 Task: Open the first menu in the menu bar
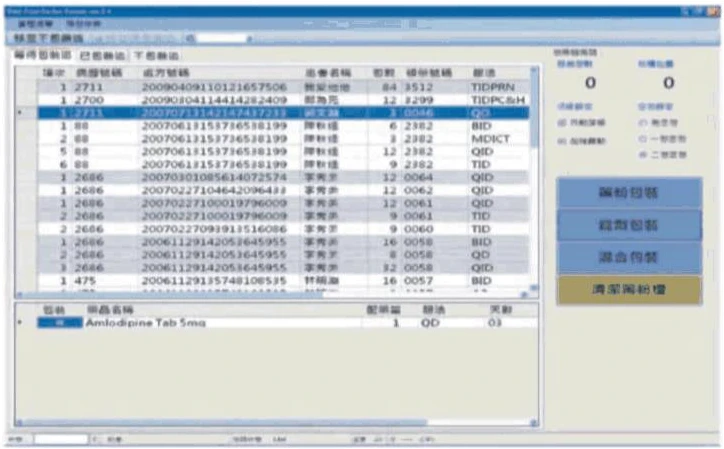(35, 24)
